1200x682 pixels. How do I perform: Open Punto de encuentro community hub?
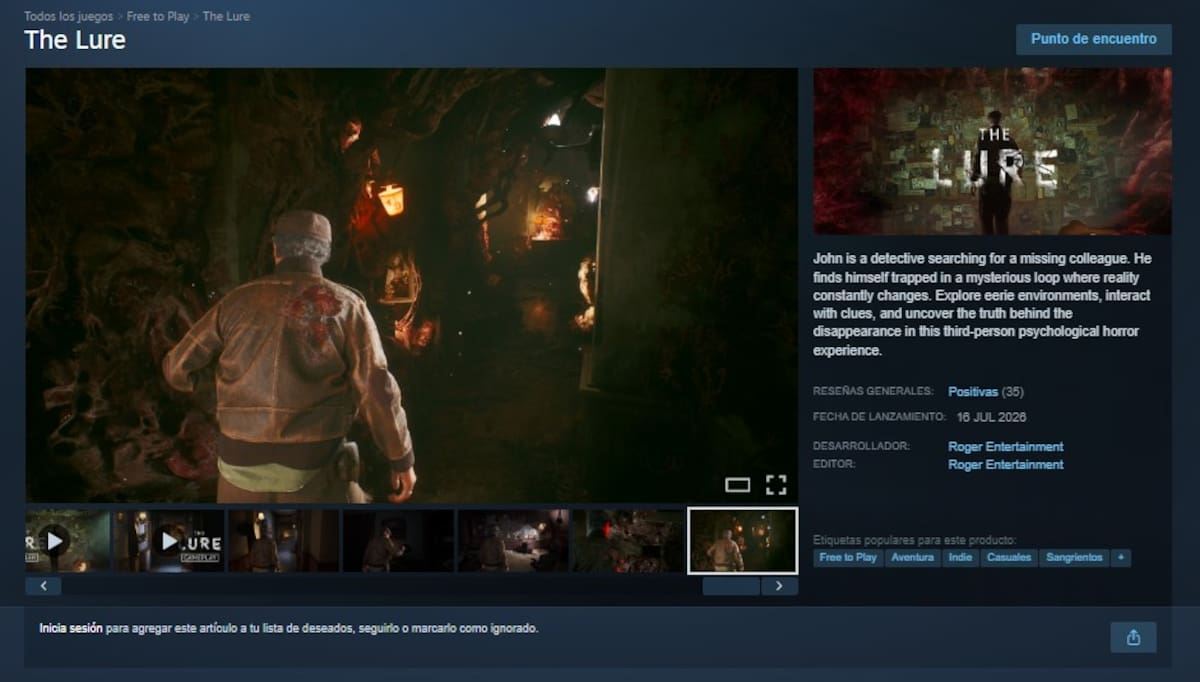point(1094,39)
